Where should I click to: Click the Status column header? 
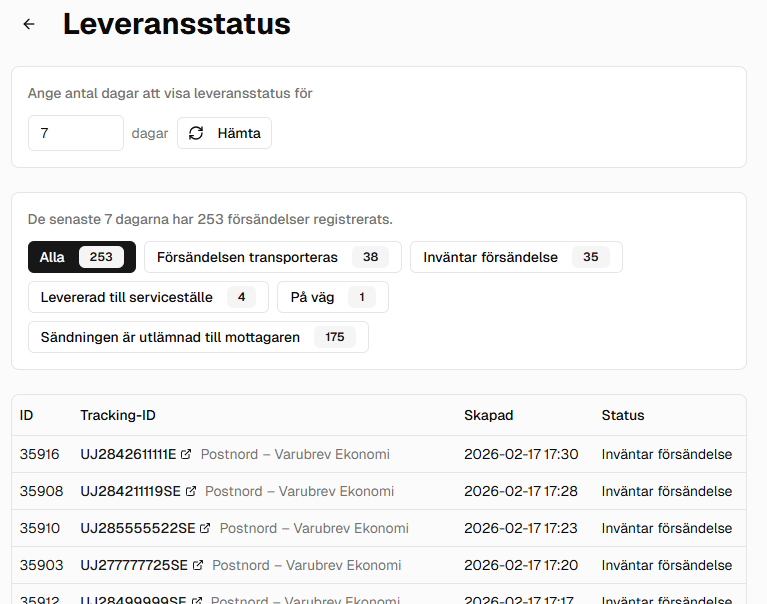pos(623,415)
